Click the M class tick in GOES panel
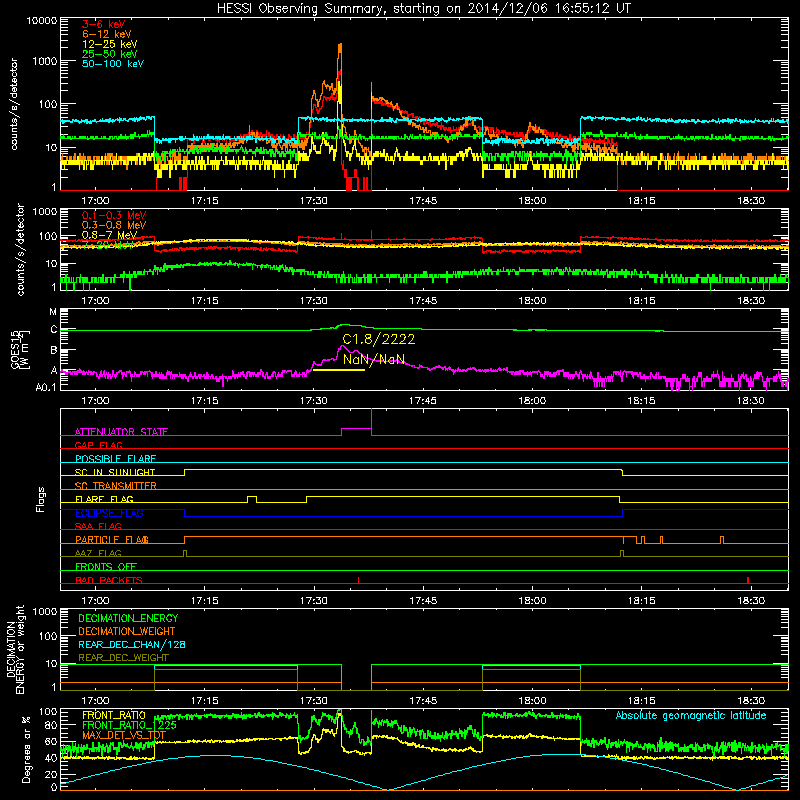Viewport: 800px width, 800px height. pyautogui.click(x=53, y=312)
